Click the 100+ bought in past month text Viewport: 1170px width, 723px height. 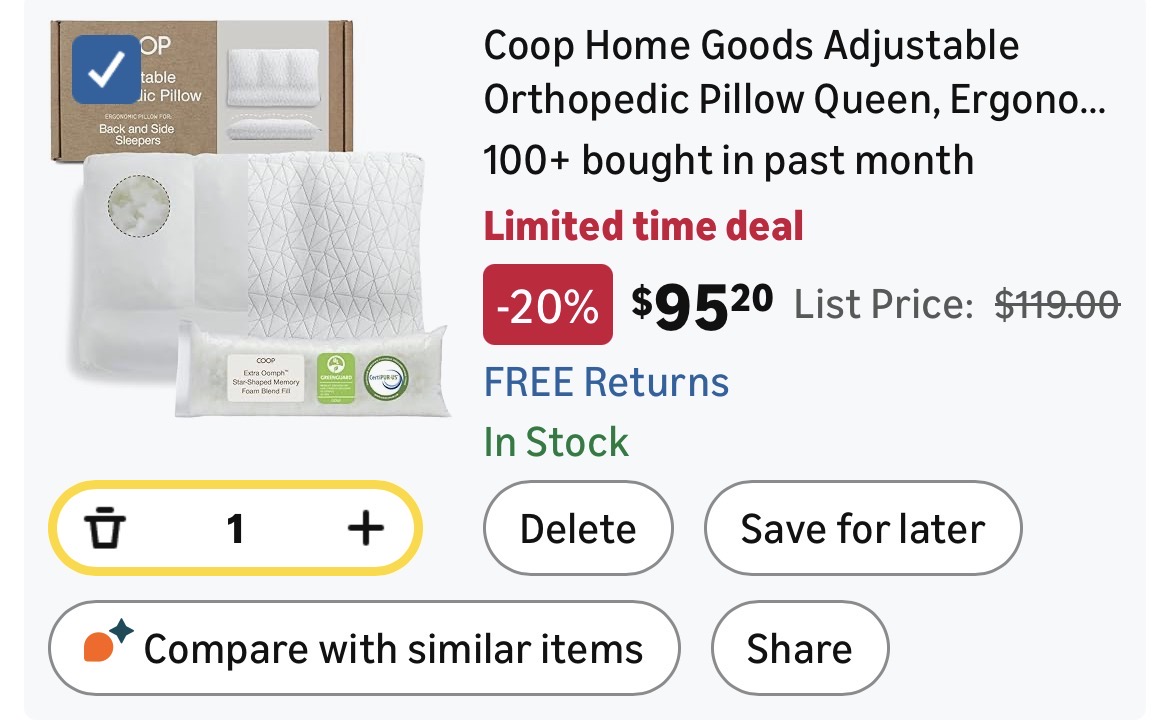click(x=728, y=160)
